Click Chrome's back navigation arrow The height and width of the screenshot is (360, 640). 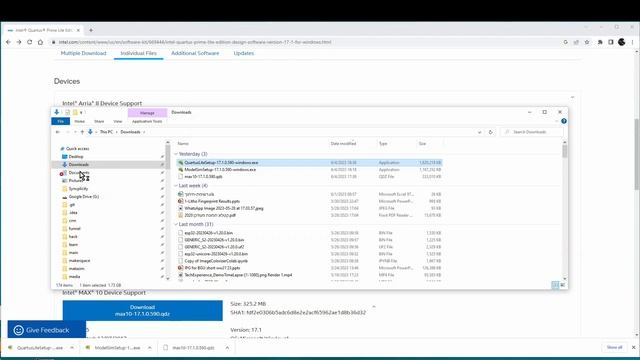[8, 42]
